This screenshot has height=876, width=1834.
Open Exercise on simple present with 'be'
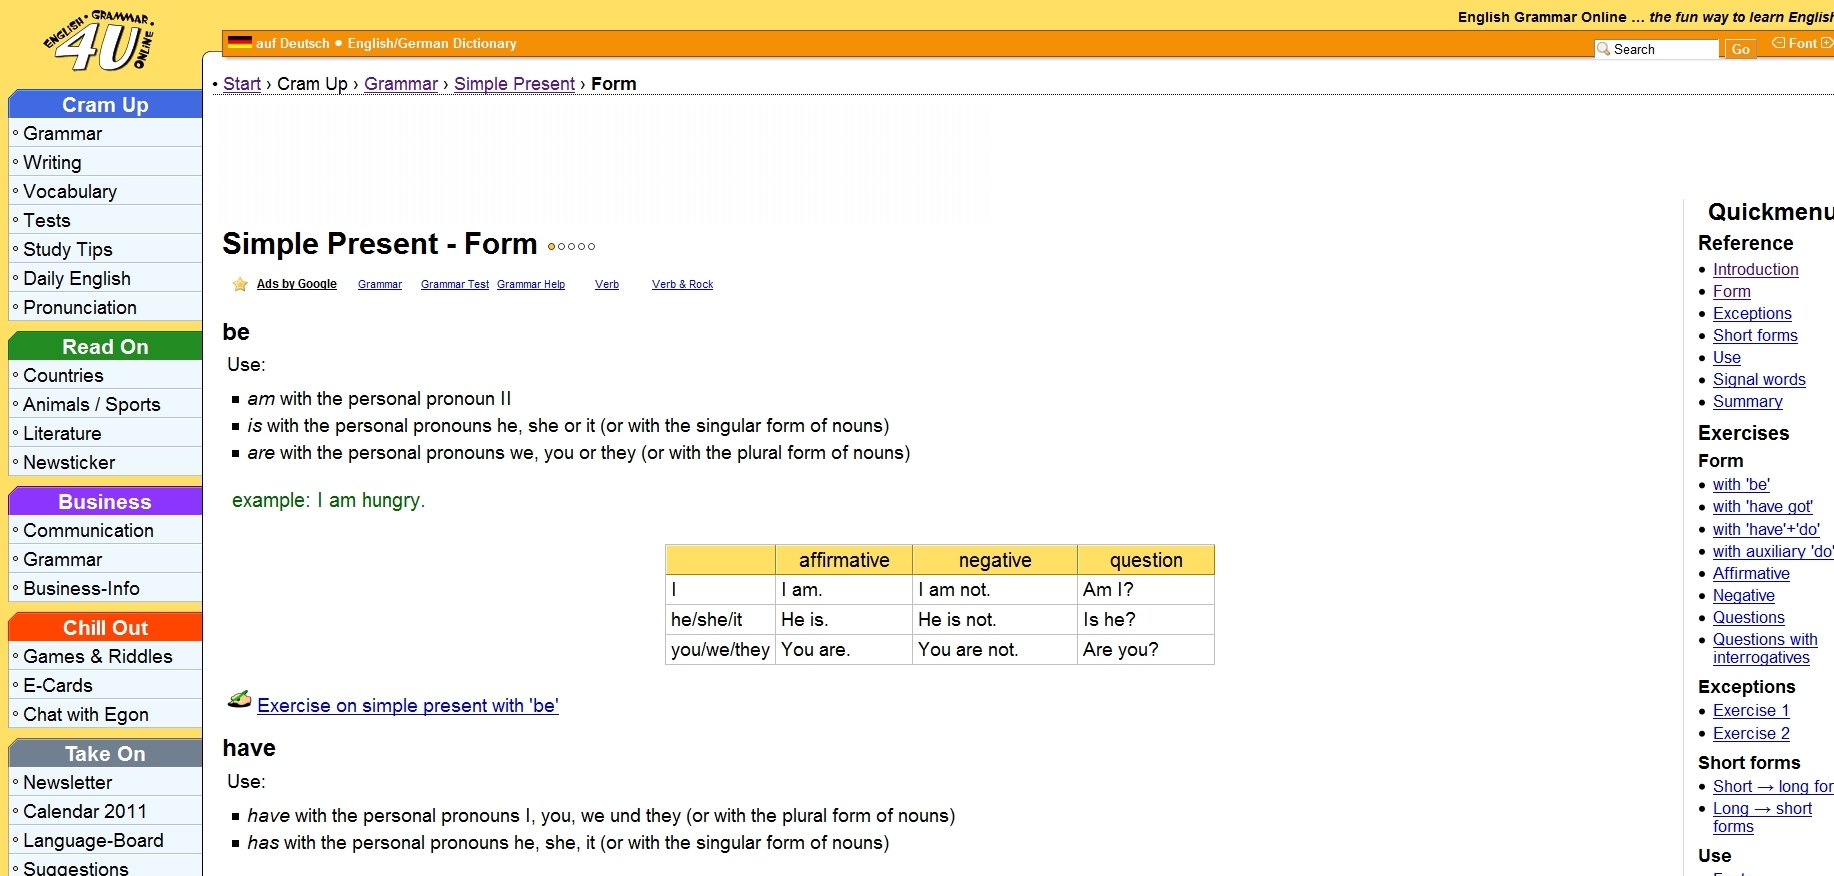point(407,706)
